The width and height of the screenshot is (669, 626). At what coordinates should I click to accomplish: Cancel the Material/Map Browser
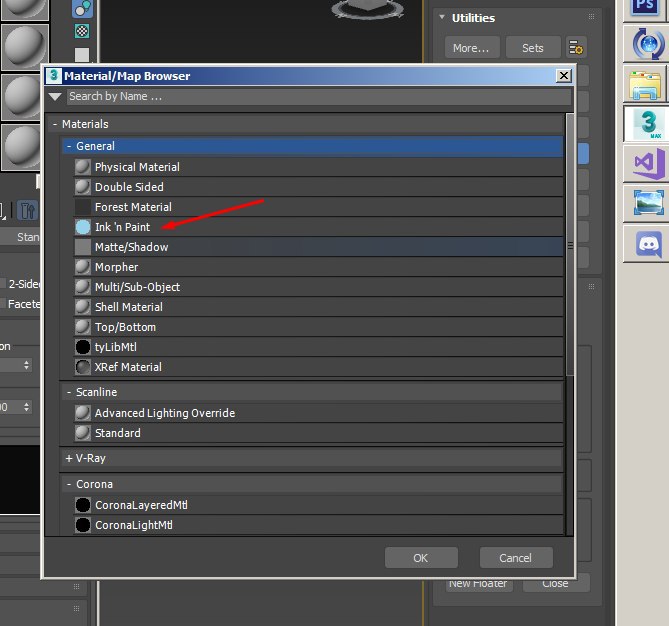coord(516,558)
